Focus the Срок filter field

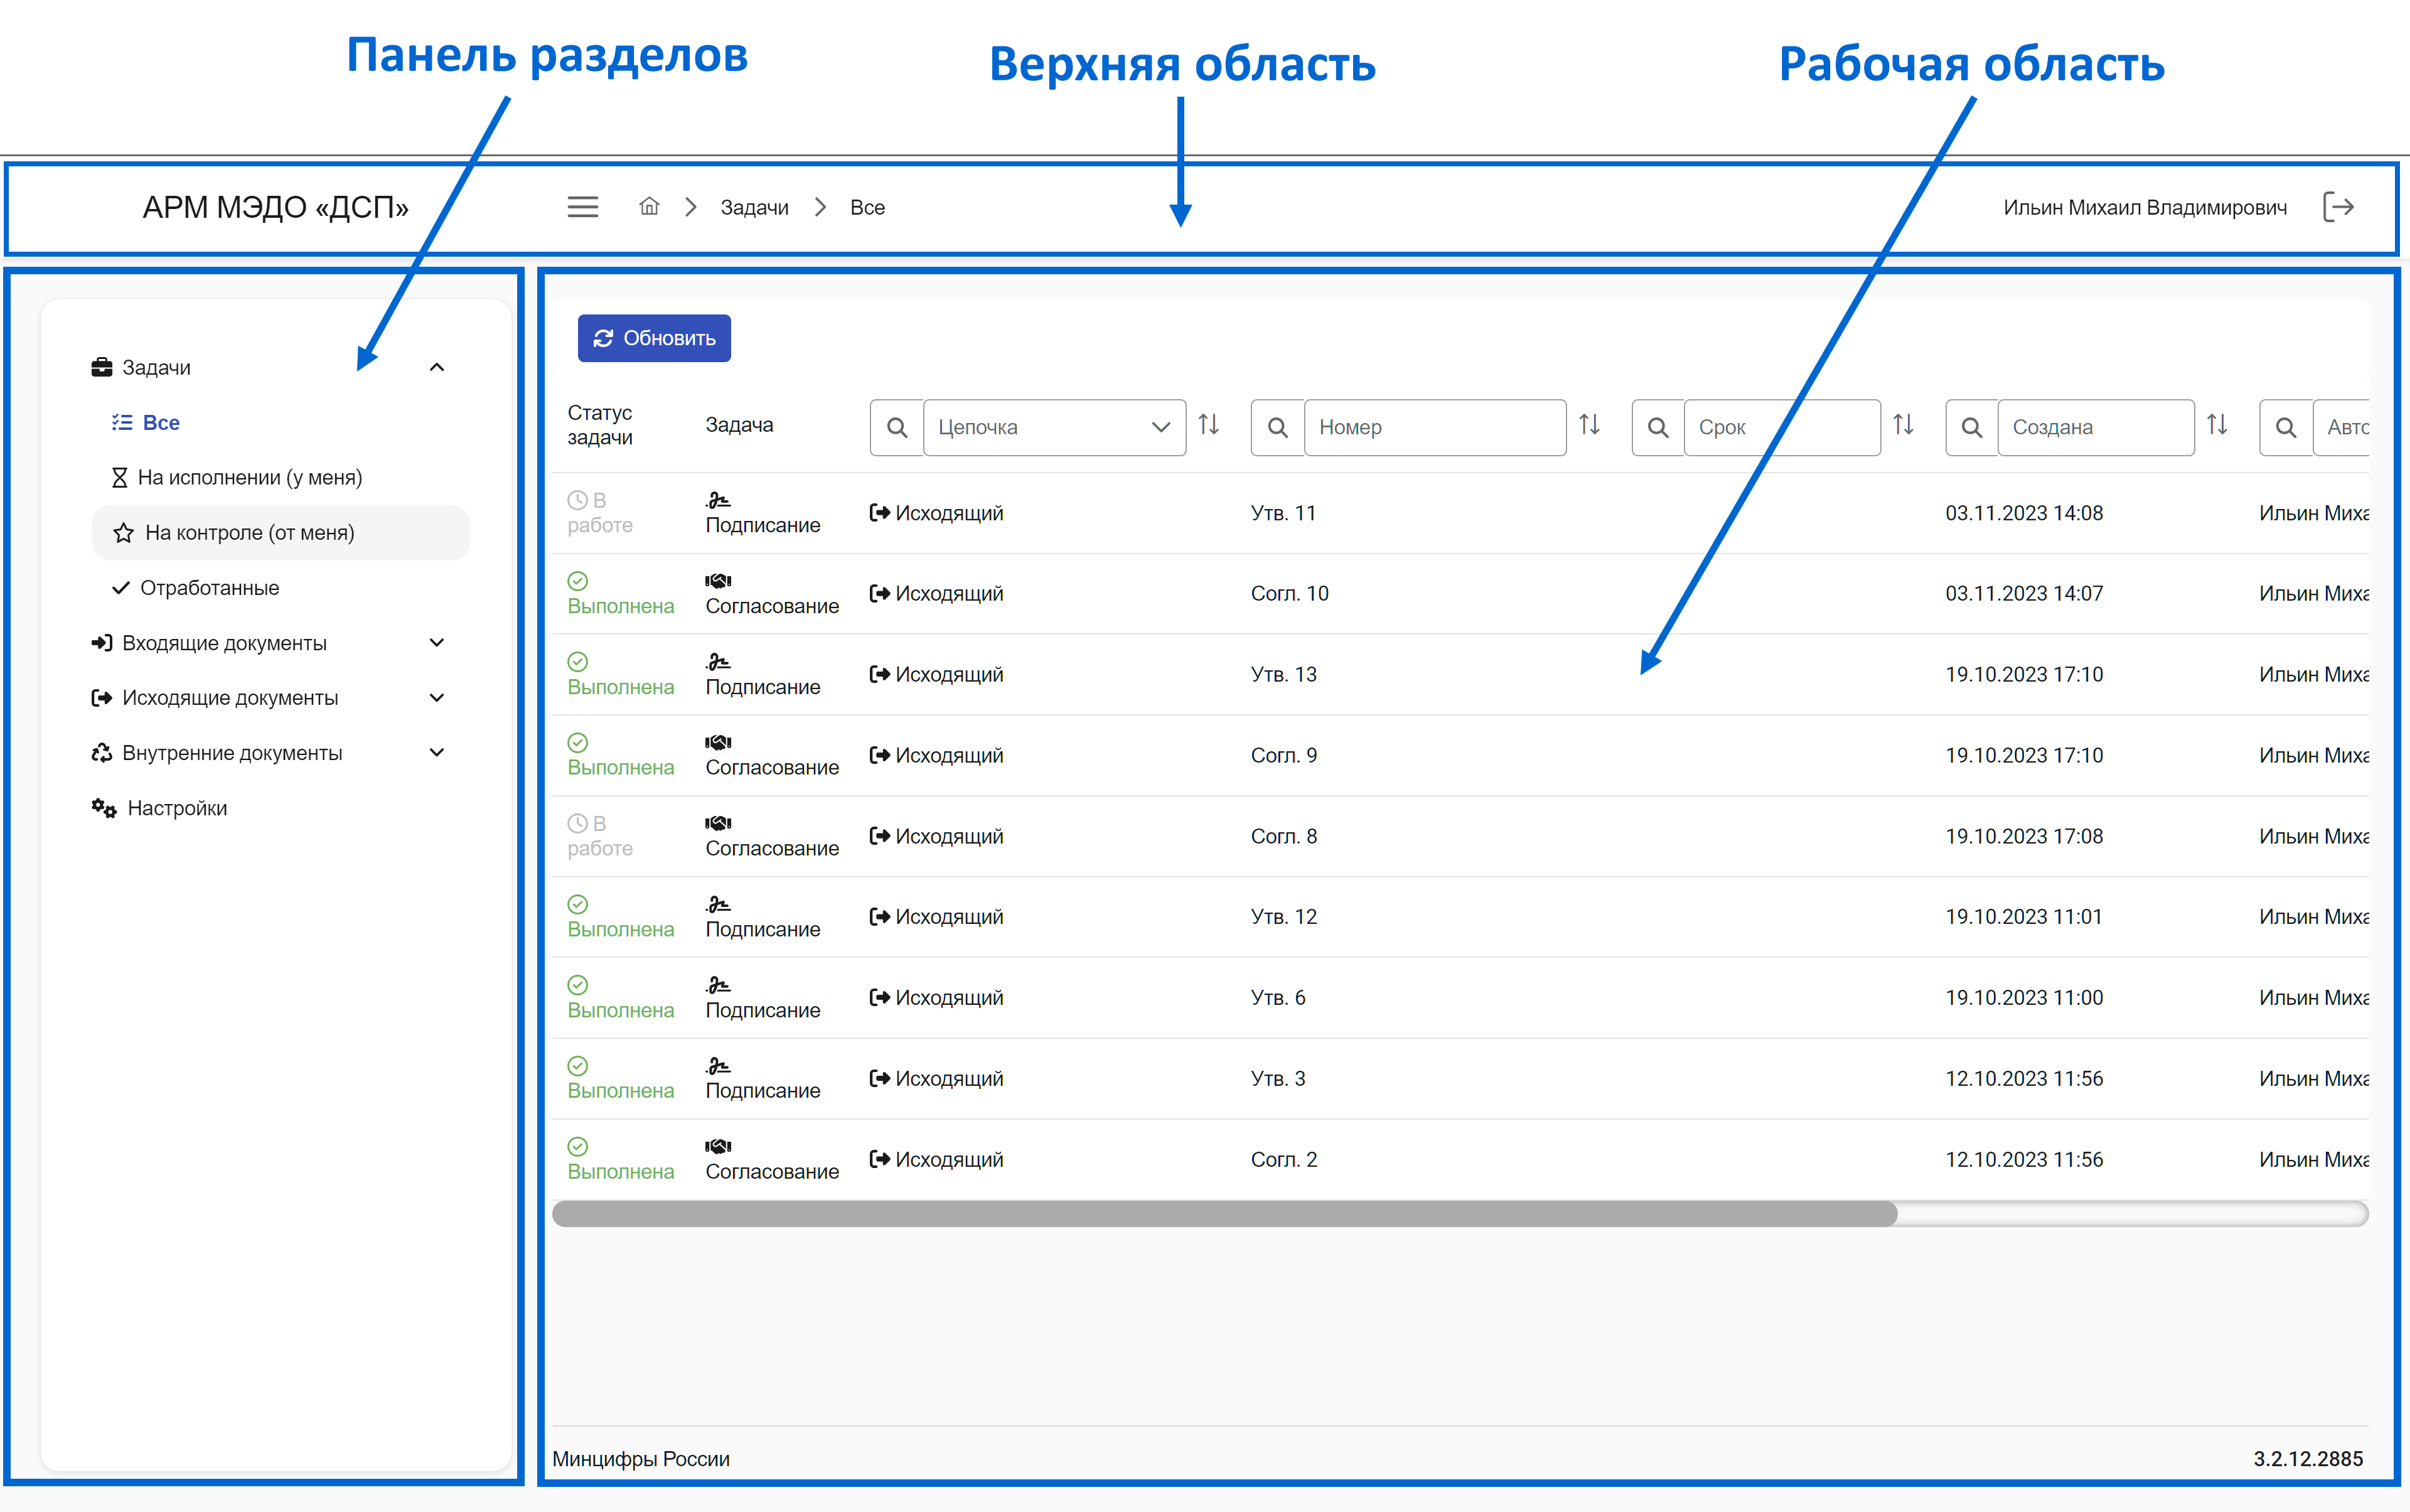1782,427
